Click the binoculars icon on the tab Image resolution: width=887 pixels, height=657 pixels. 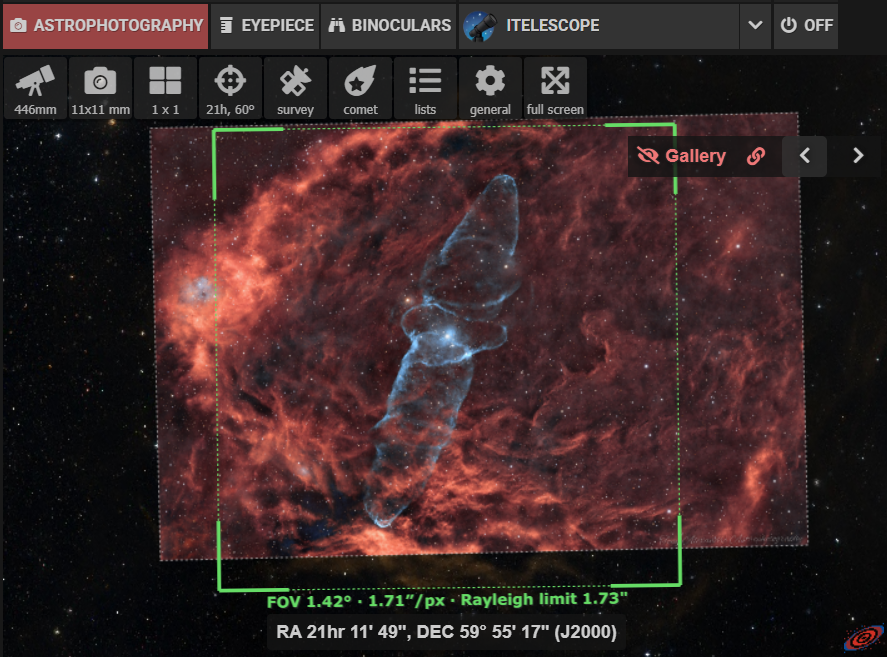[337, 25]
